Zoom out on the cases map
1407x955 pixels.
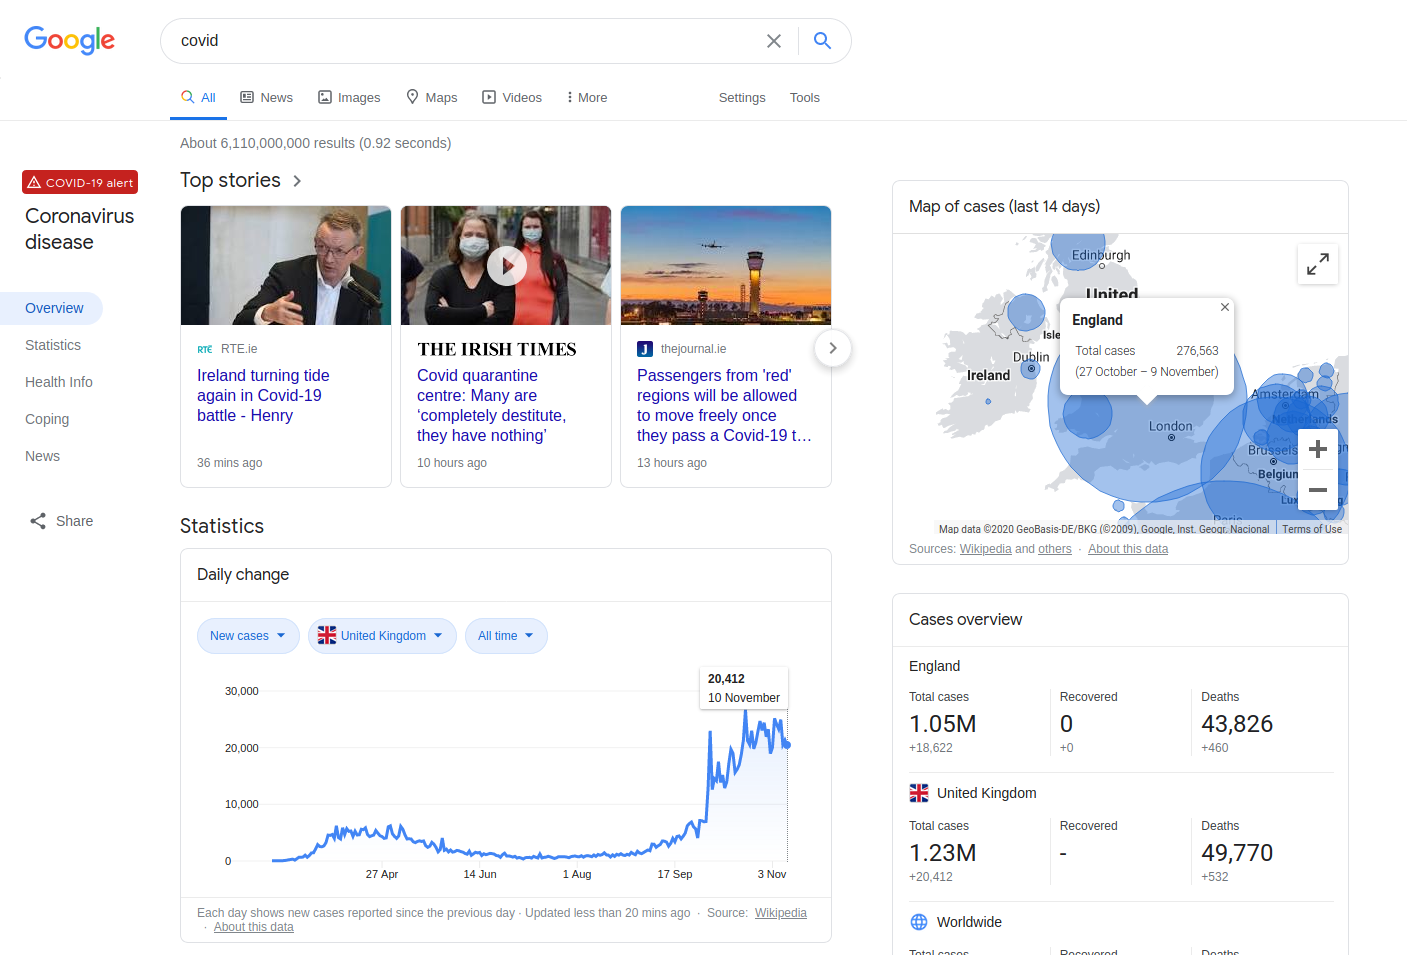click(x=1318, y=490)
